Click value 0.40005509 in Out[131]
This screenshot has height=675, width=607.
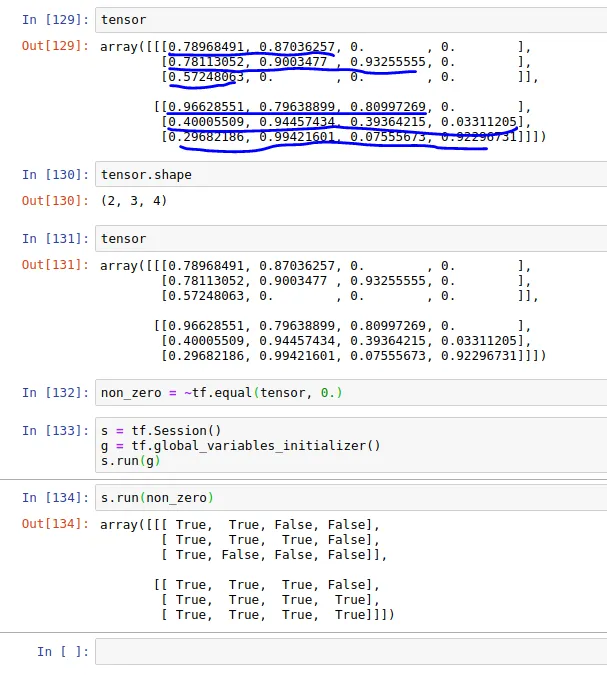(x=206, y=341)
